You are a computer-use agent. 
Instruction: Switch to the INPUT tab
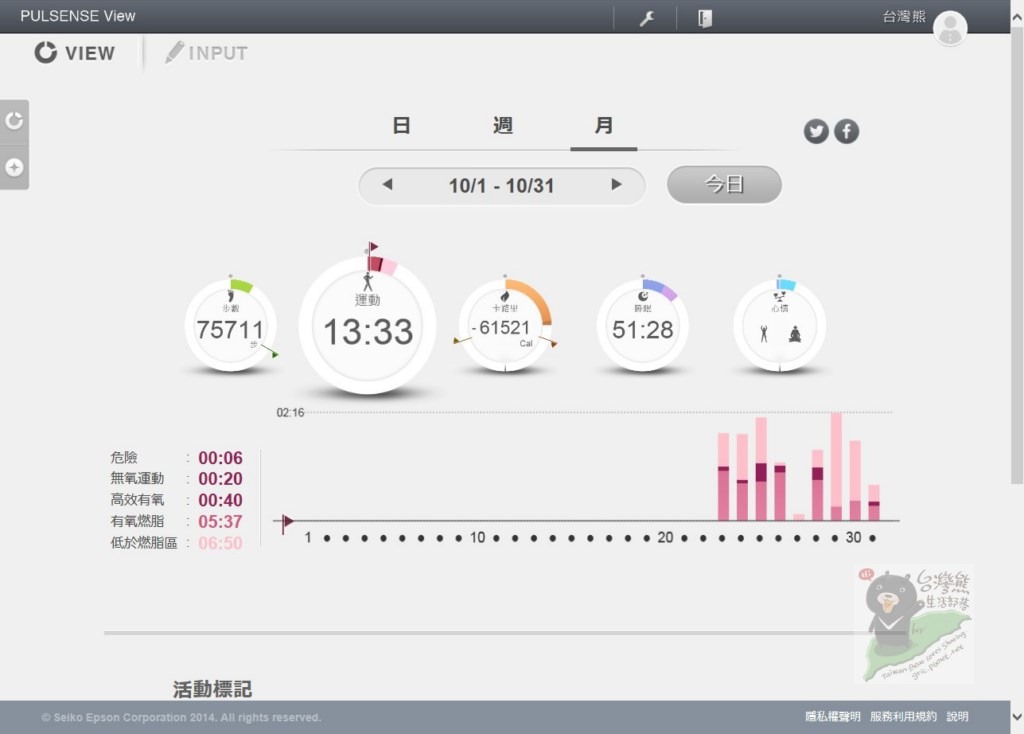pyautogui.click(x=206, y=53)
